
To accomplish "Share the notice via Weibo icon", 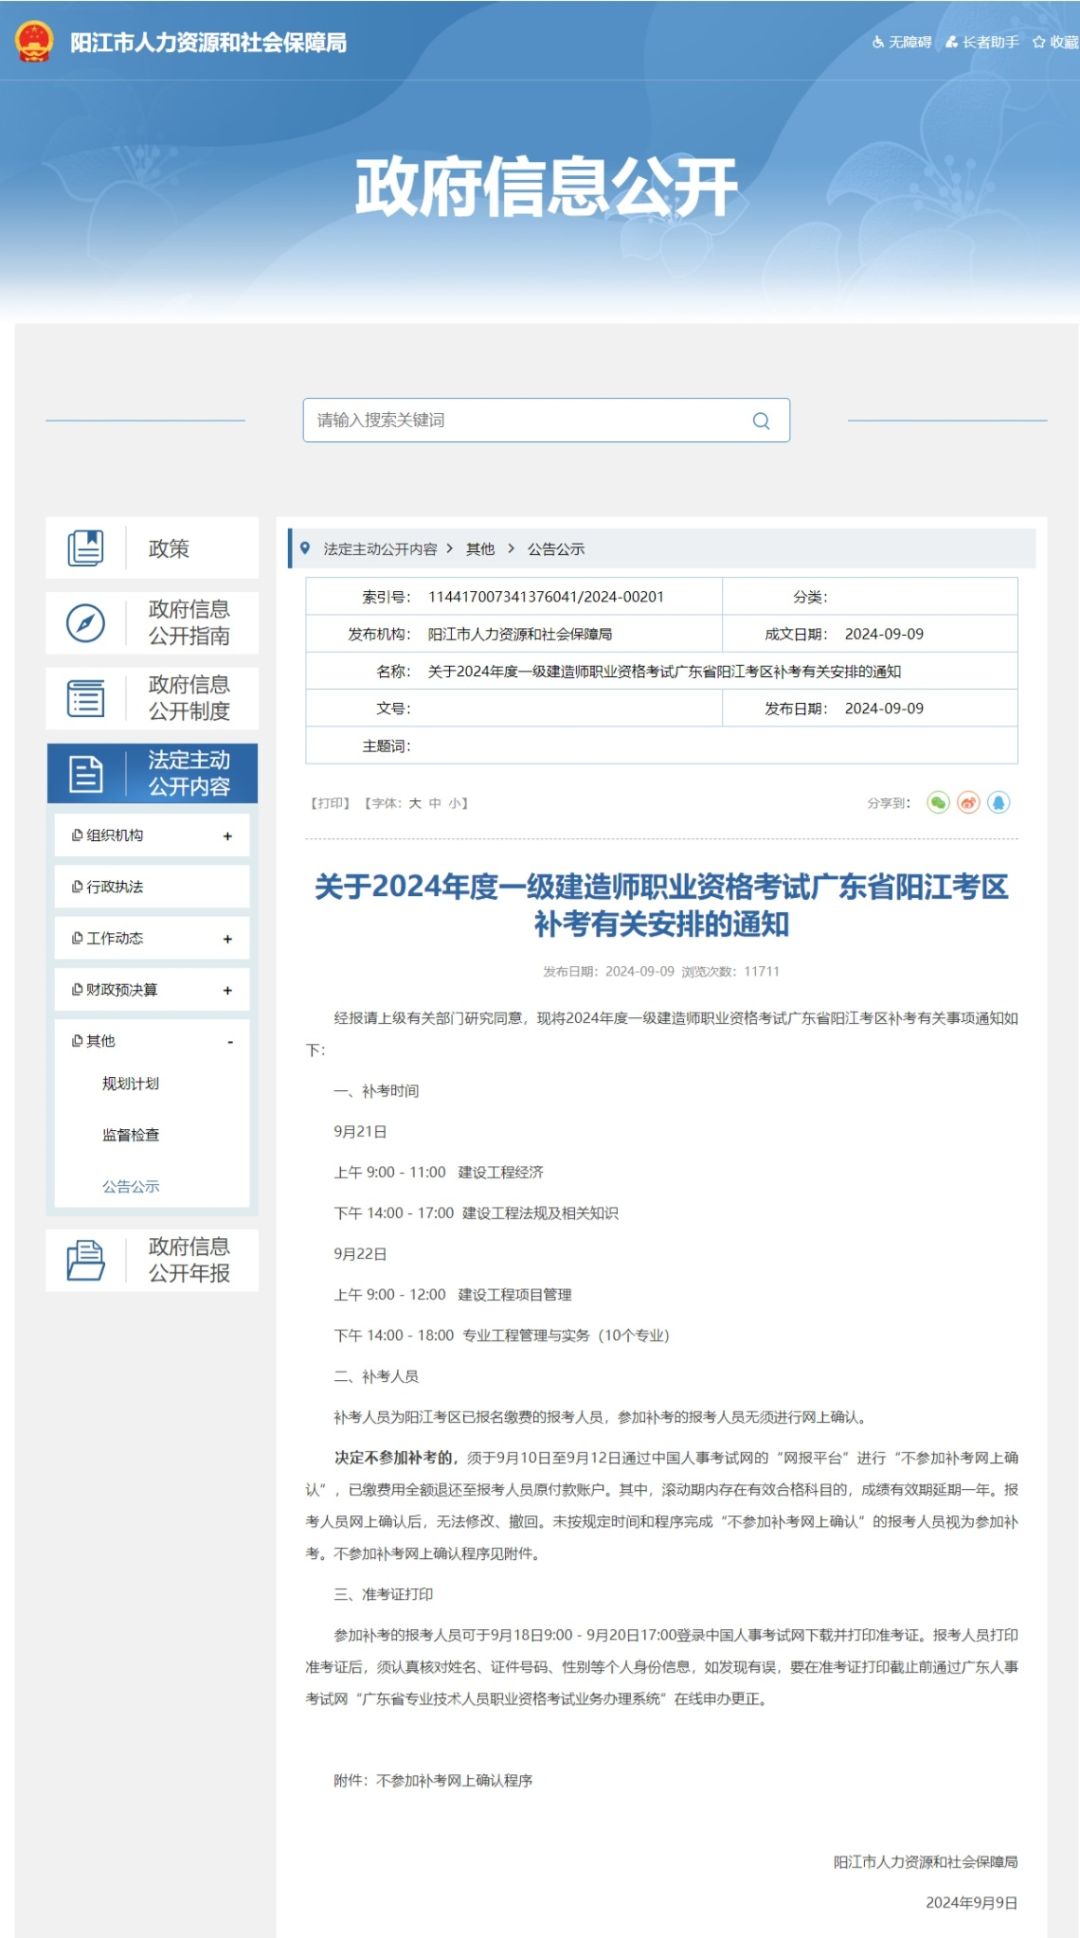I will (x=968, y=803).
